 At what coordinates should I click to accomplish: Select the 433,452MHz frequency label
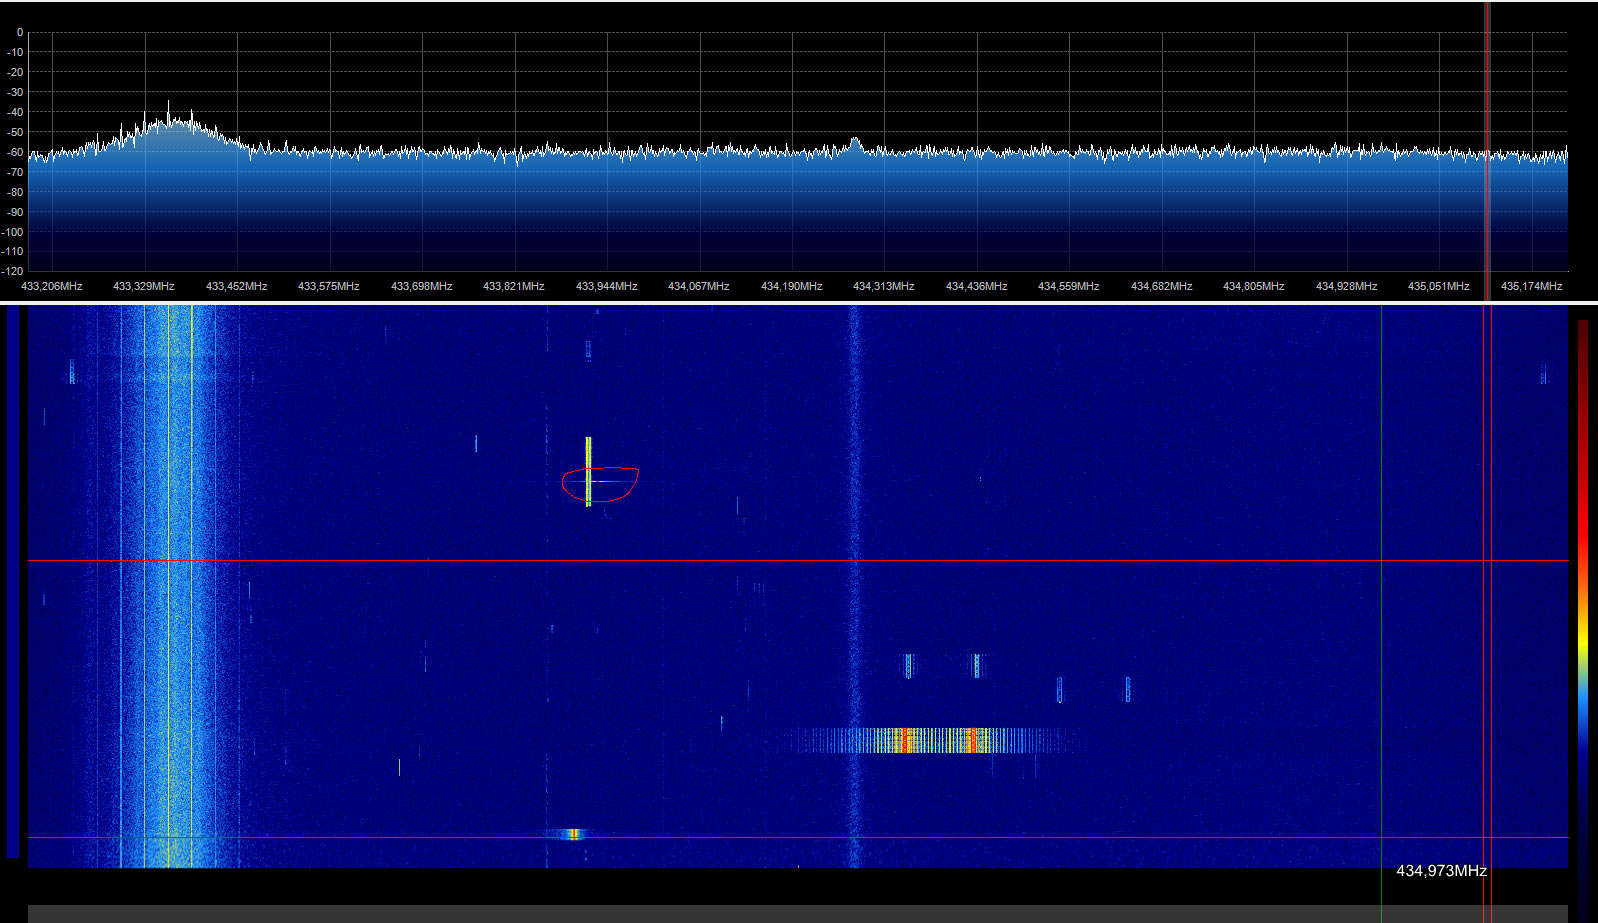237,286
